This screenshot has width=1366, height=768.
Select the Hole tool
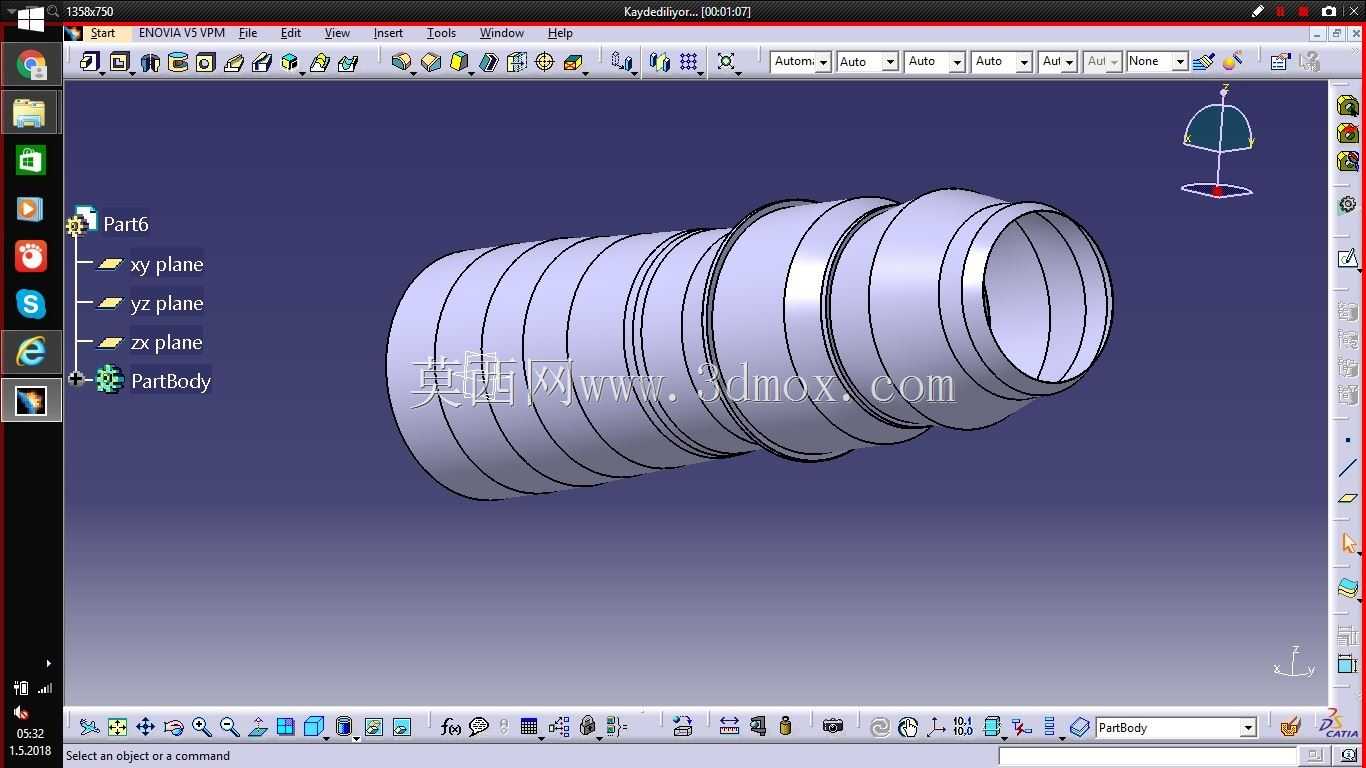tap(205, 62)
